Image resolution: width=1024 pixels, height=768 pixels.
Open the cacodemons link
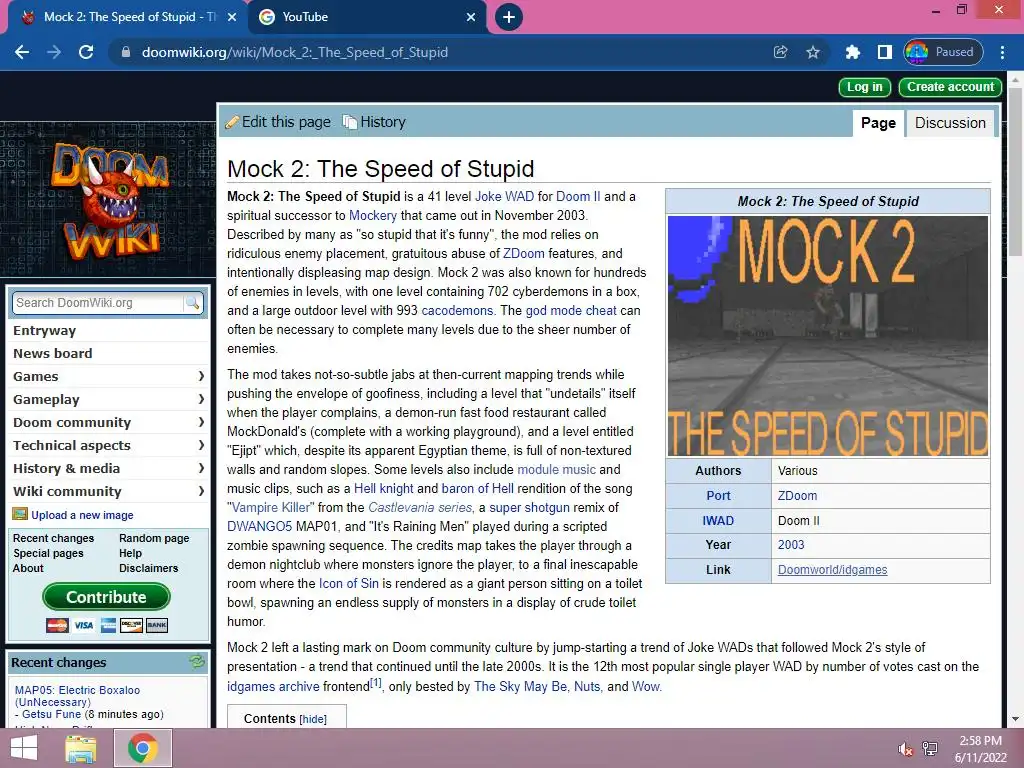tap(456, 311)
